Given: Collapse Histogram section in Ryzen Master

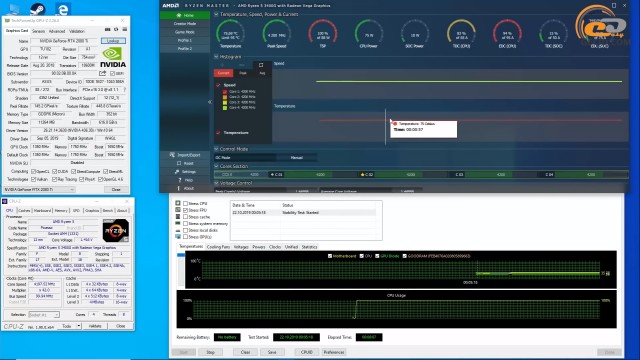Looking at the screenshot, I should [216, 57].
